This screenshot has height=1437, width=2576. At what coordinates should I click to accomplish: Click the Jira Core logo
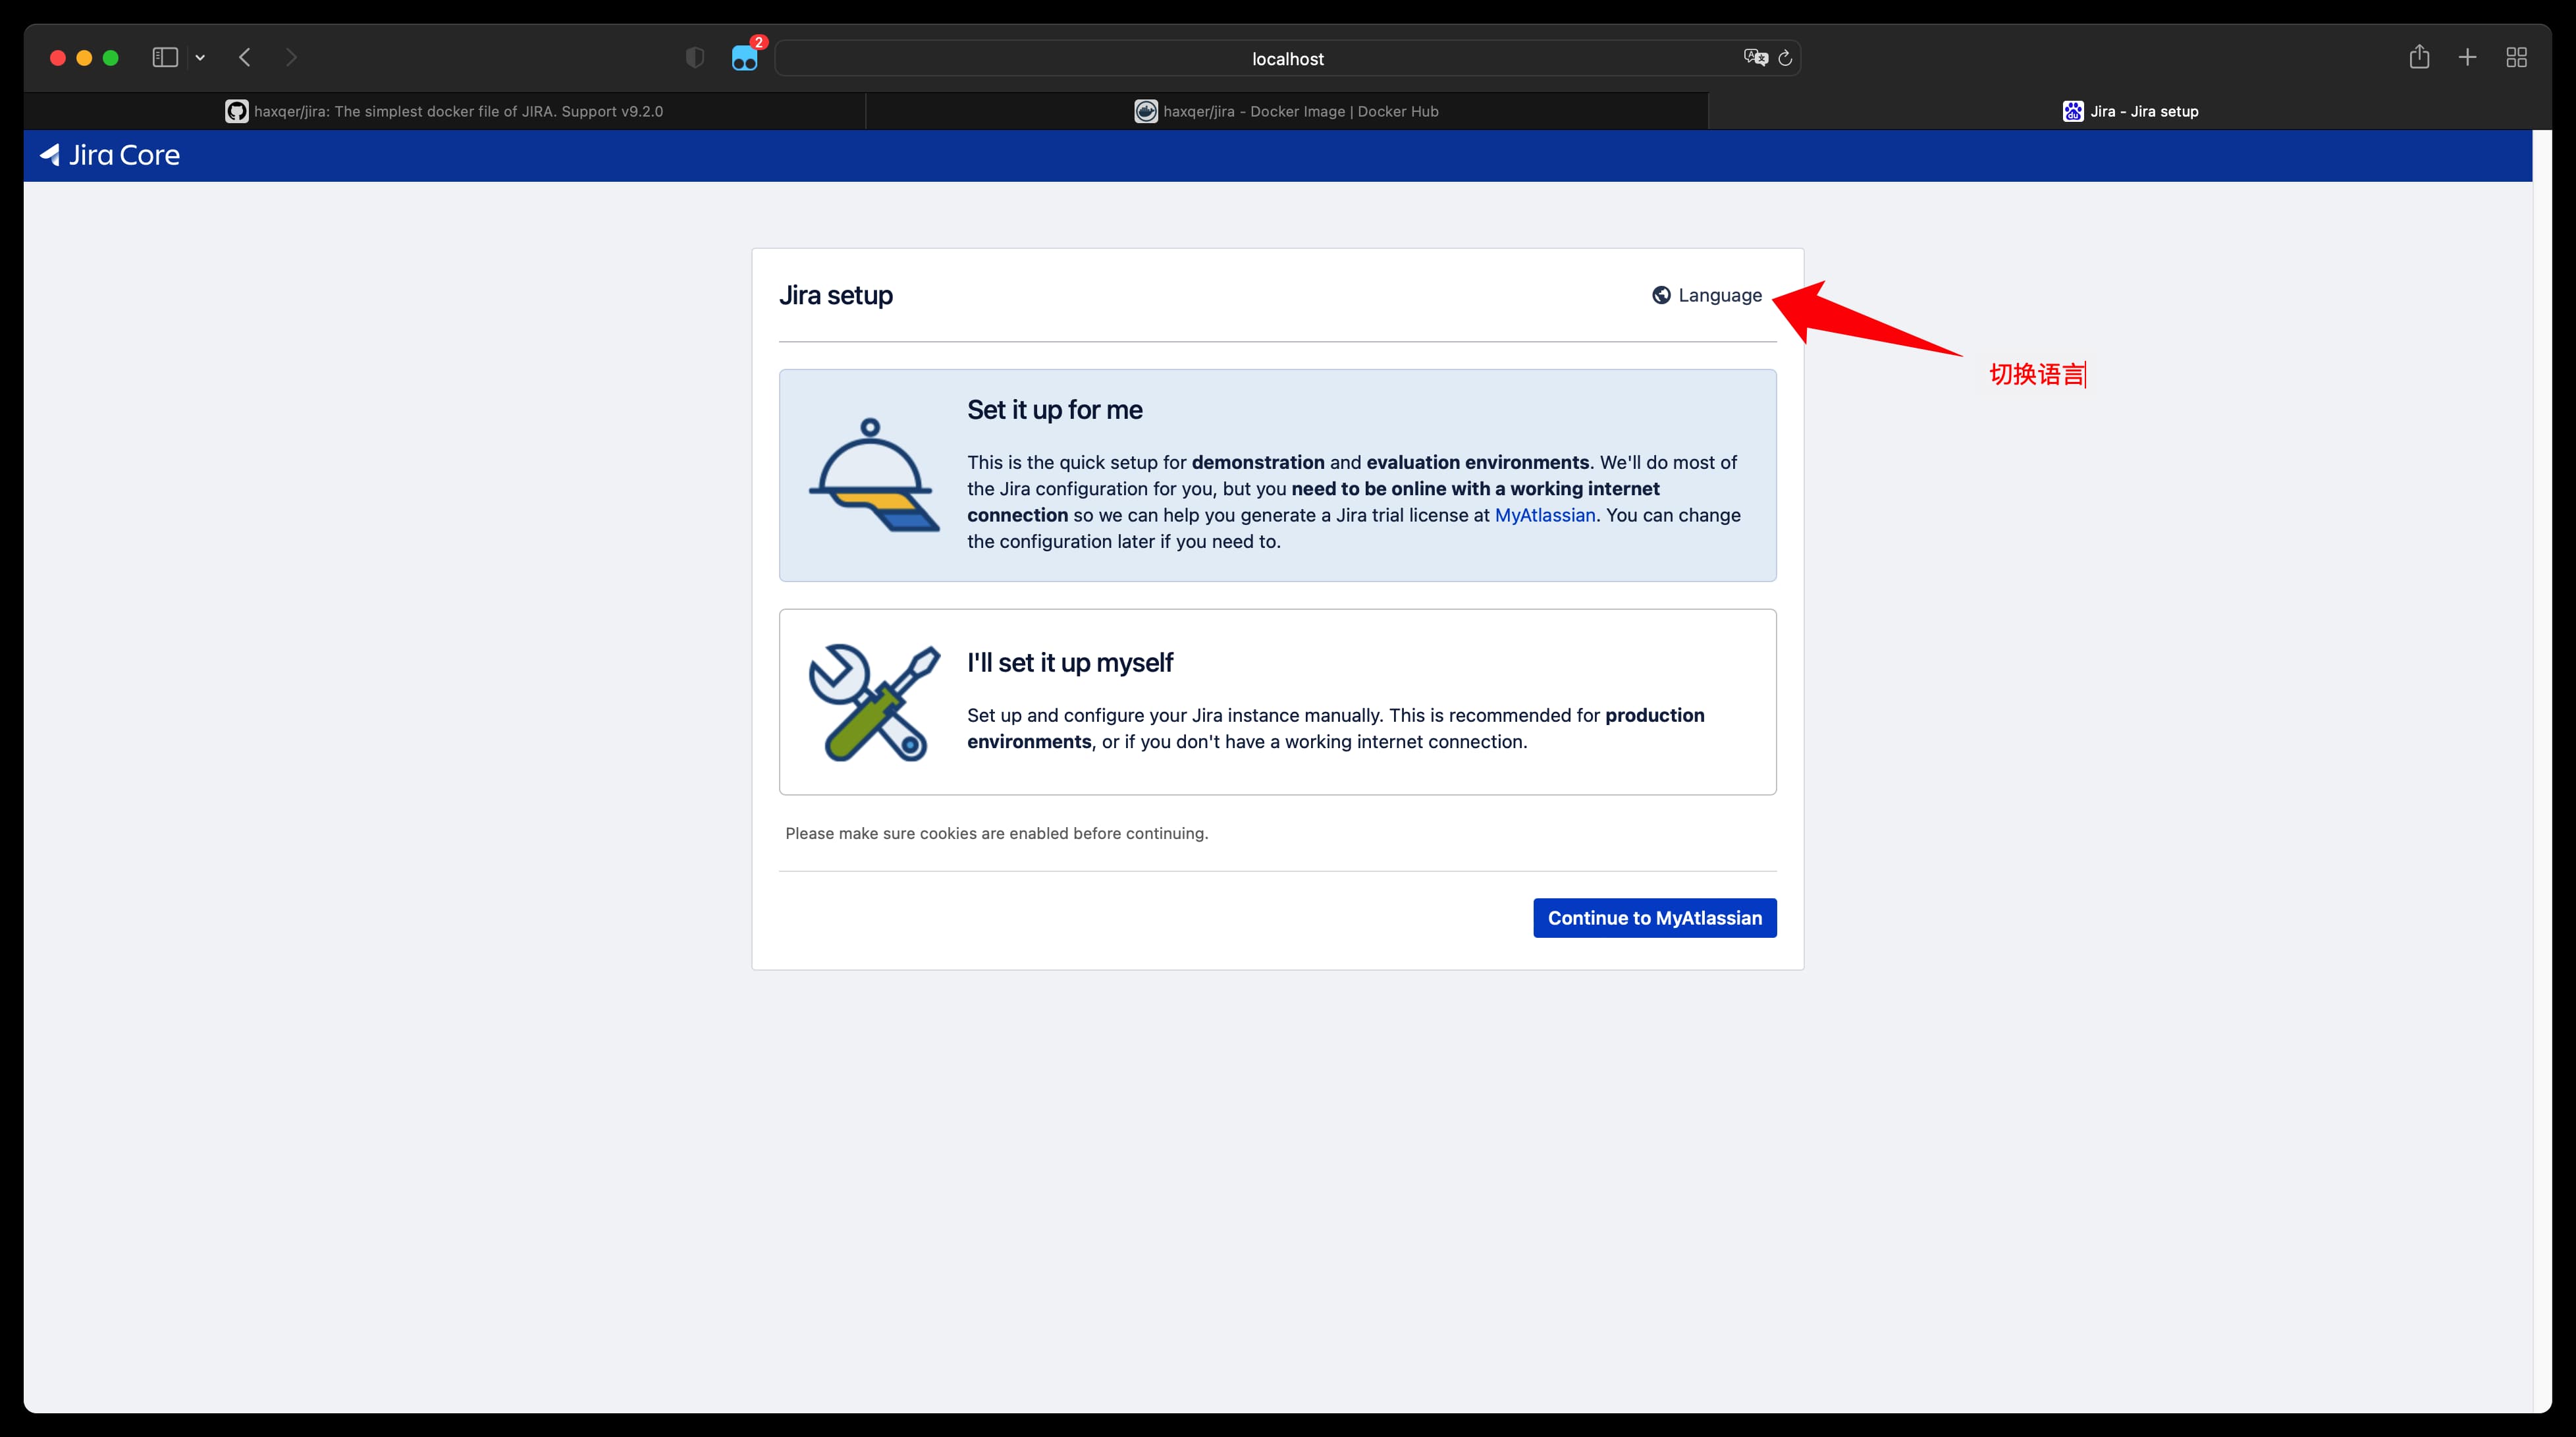click(110, 155)
